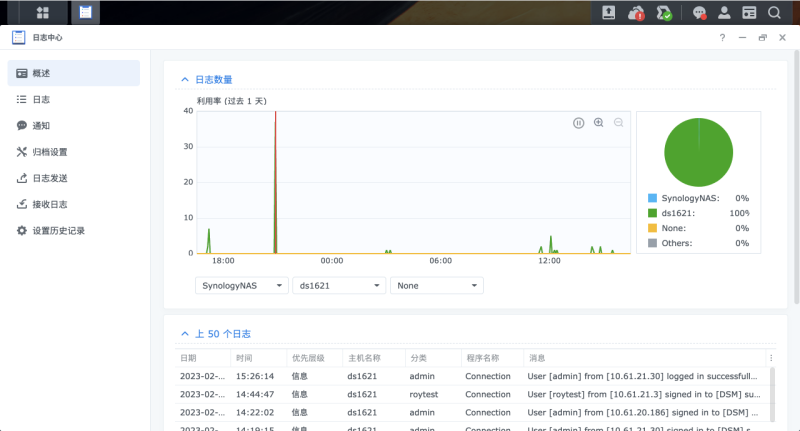This screenshot has height=431, width=800.
Task: Open column options menu in log table
Action: click(x=771, y=358)
